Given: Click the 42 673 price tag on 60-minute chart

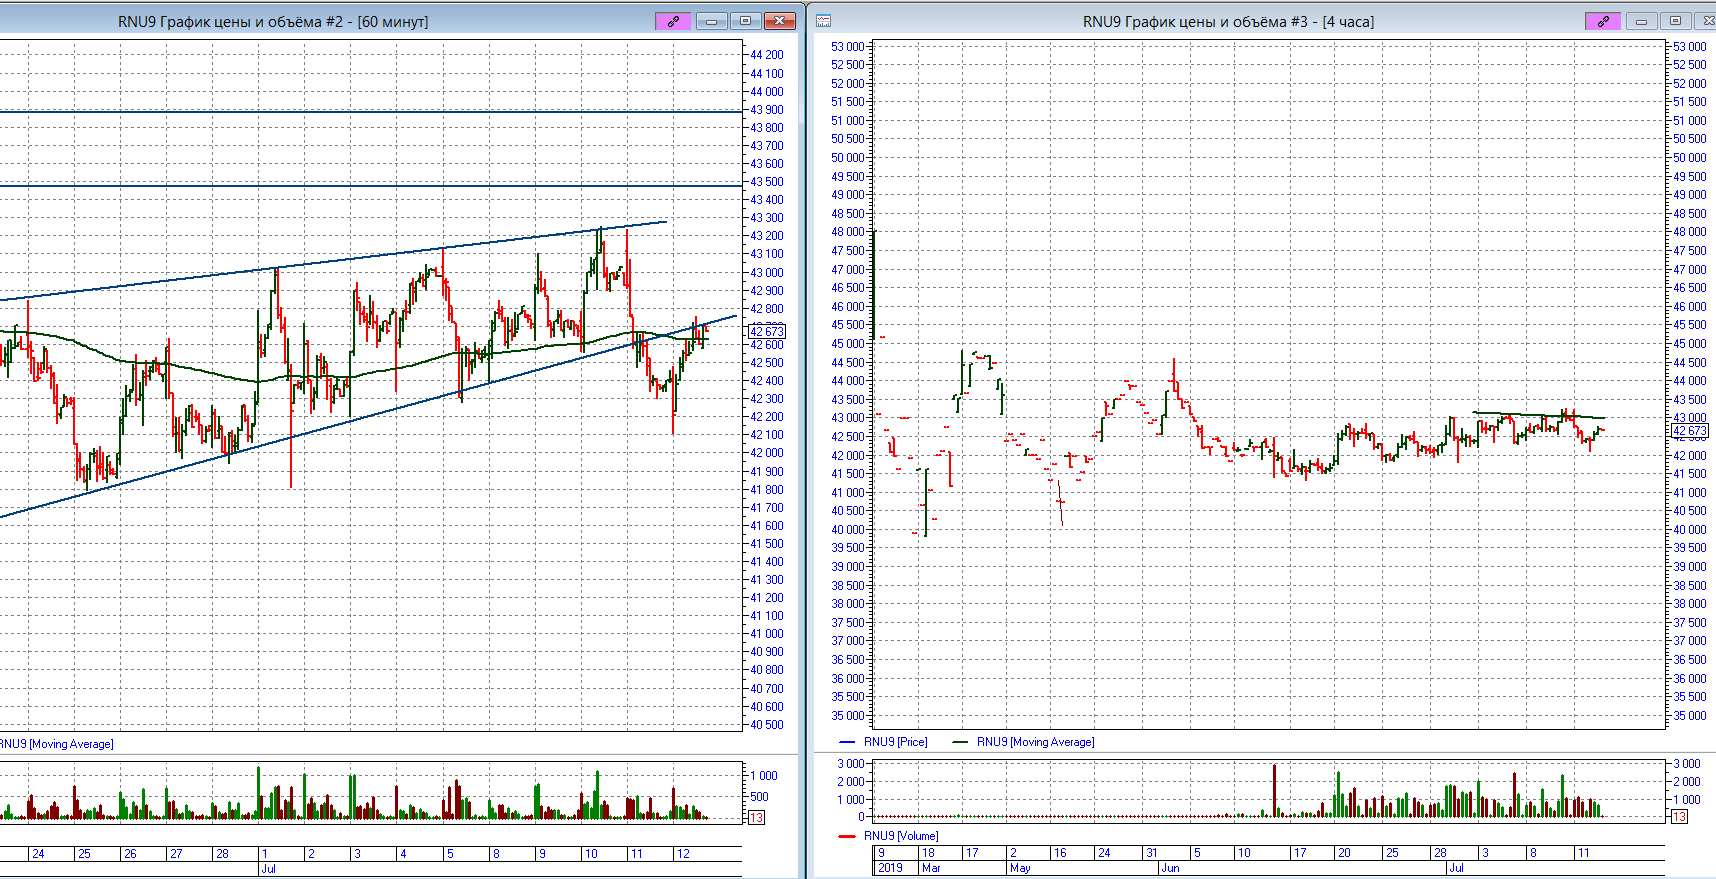Looking at the screenshot, I should pyautogui.click(x=767, y=331).
